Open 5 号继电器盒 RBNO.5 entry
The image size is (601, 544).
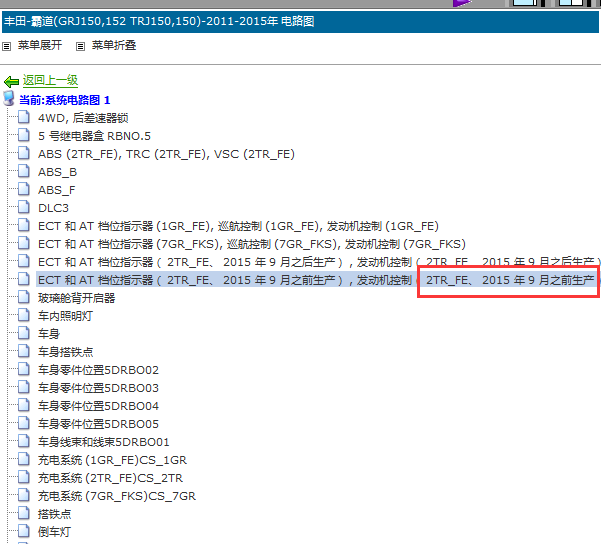pos(94,136)
